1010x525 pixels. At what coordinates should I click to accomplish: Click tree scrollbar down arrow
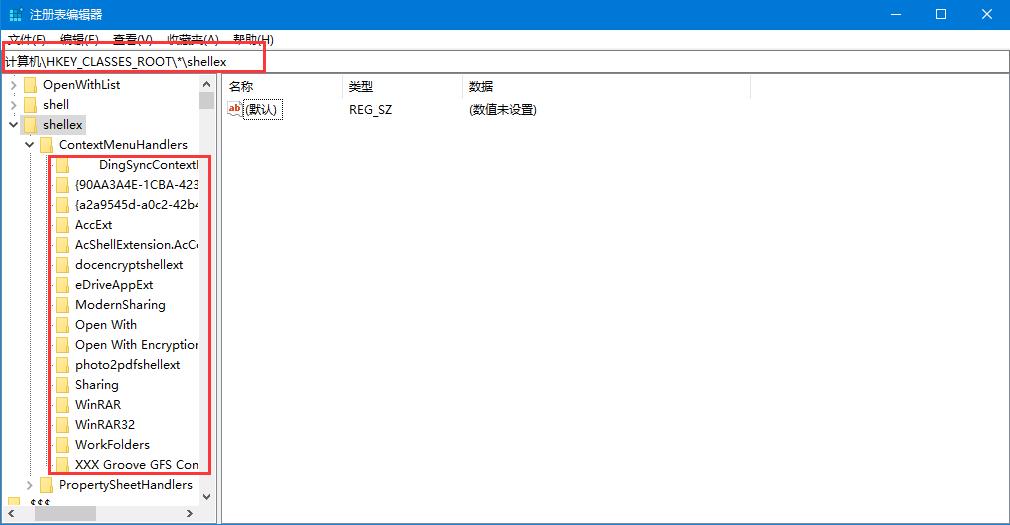pyautogui.click(x=207, y=497)
